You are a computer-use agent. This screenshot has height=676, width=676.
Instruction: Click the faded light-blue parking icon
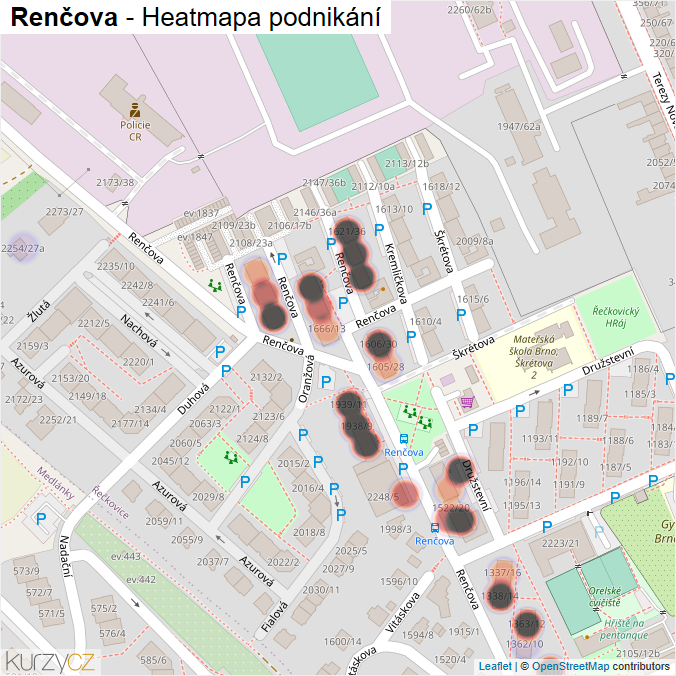599,532
